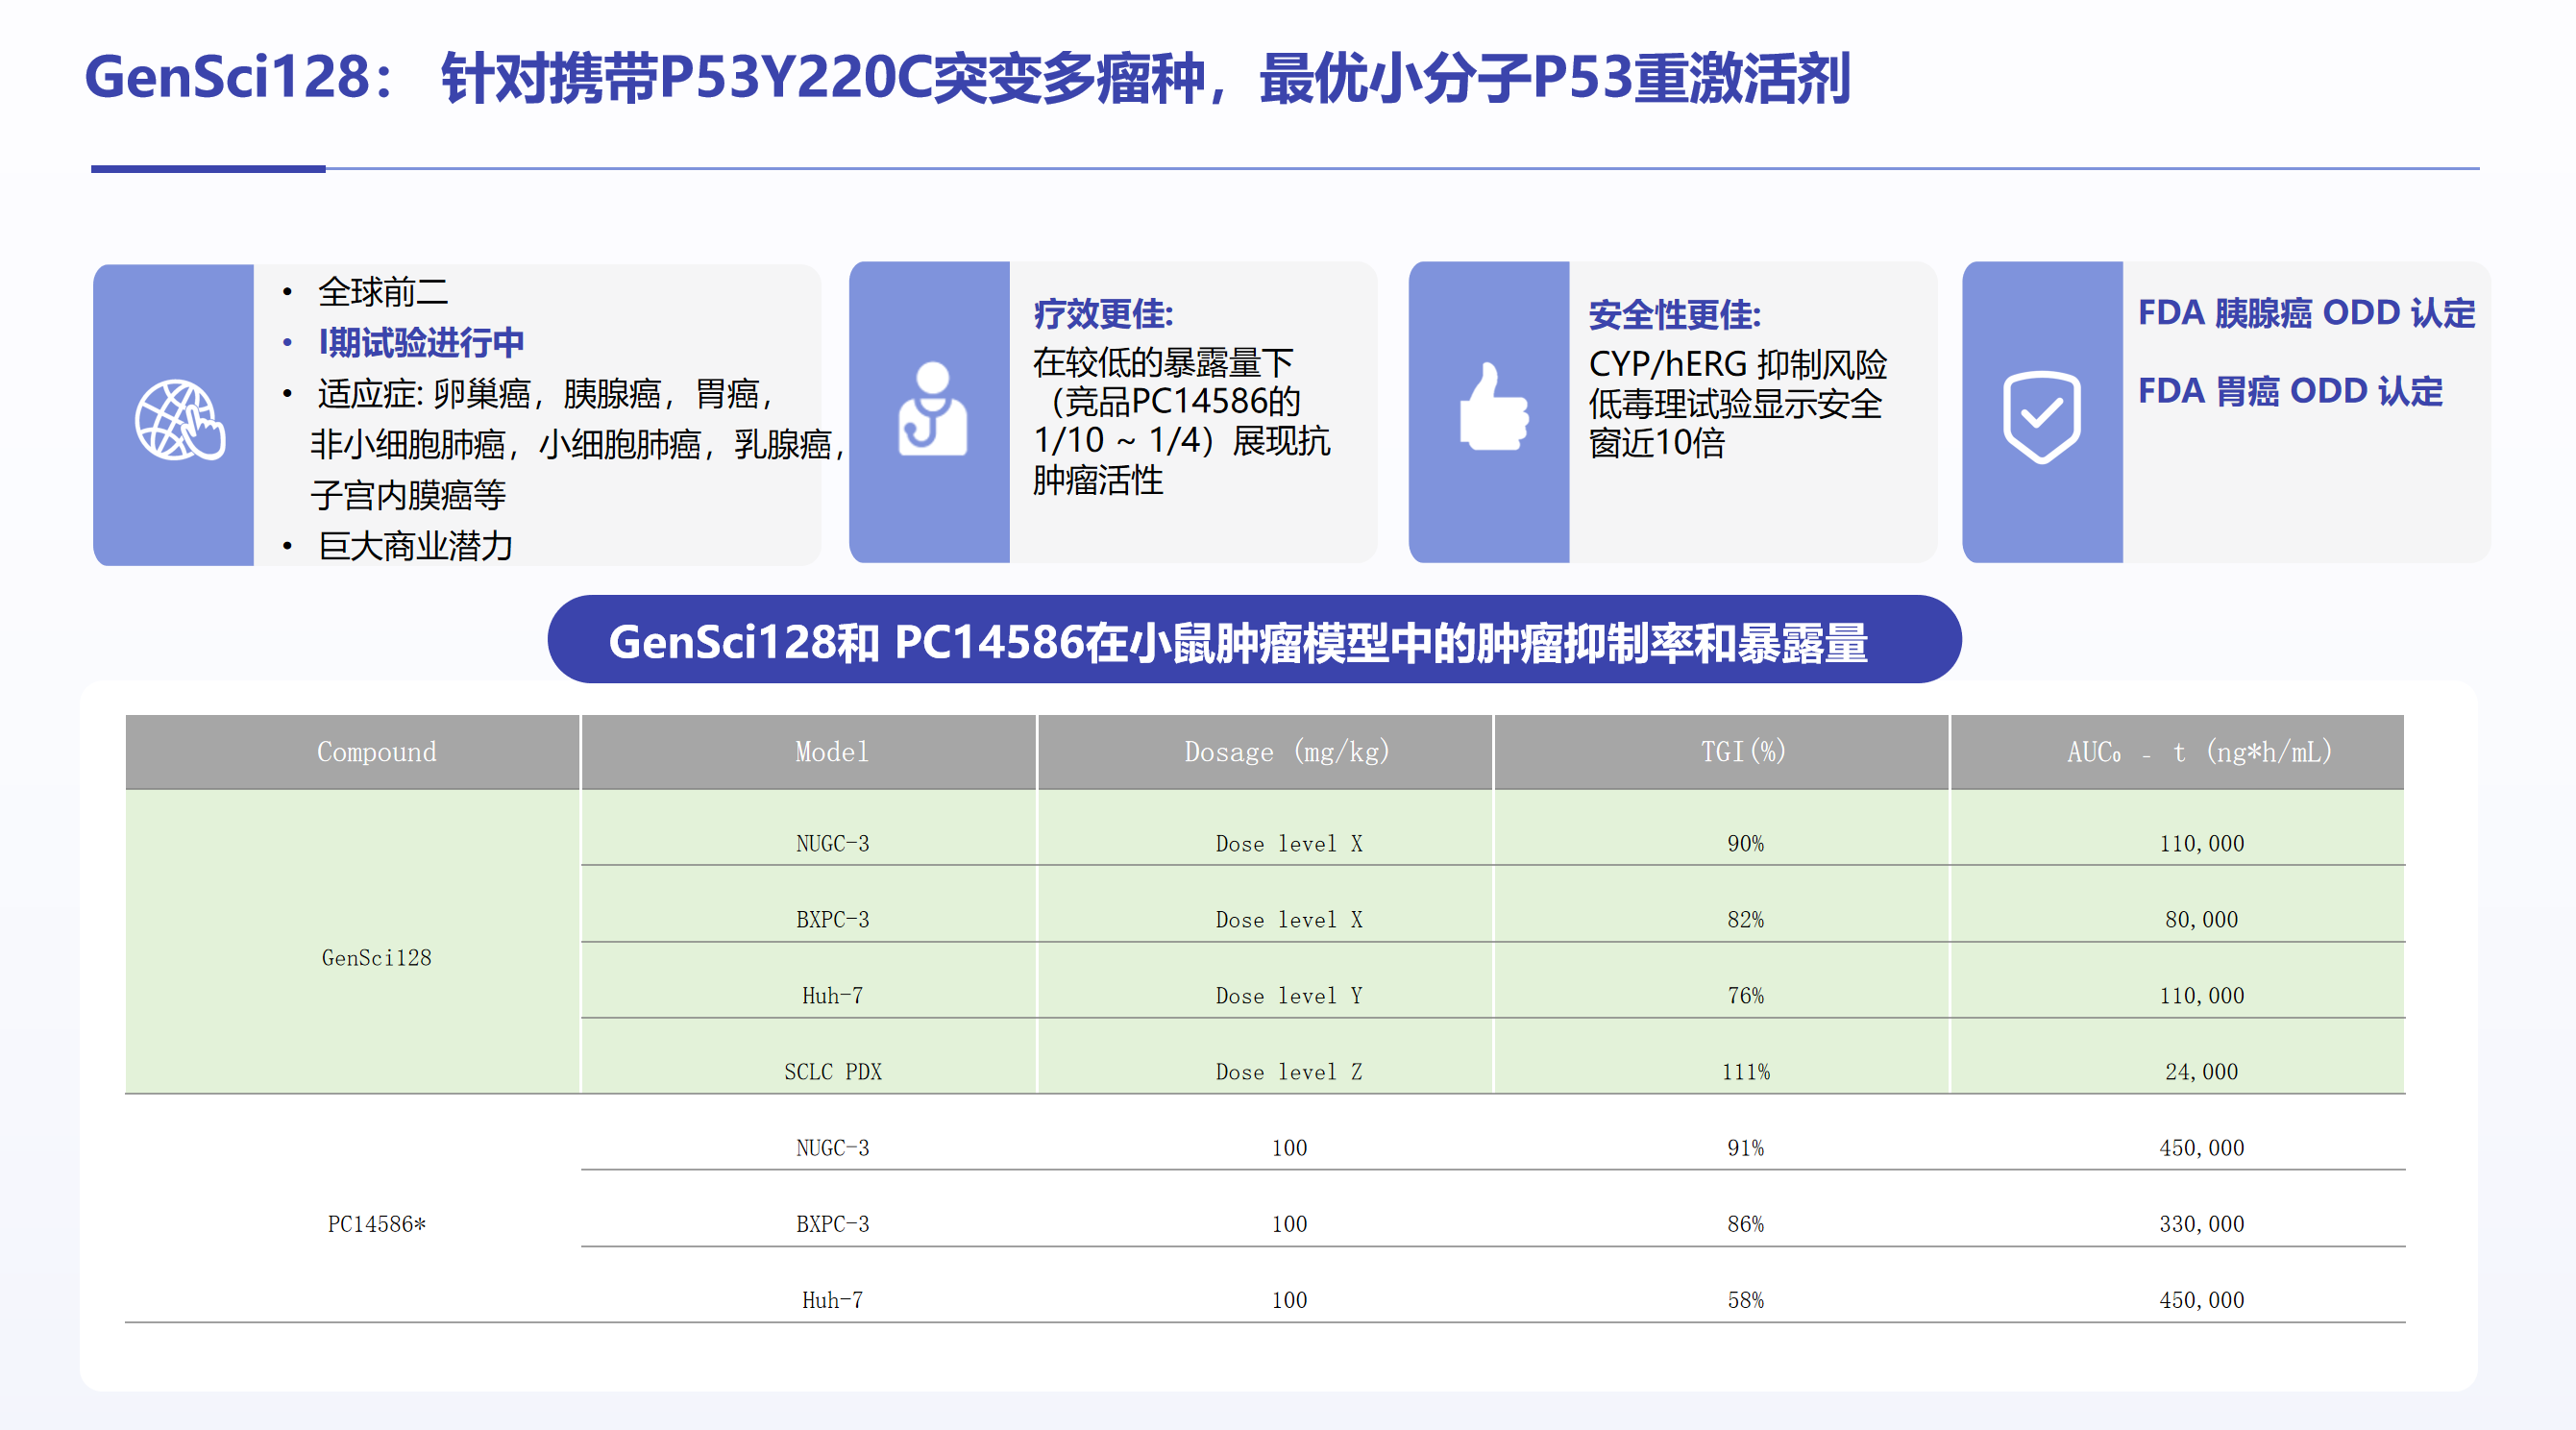The height and width of the screenshot is (1430, 2576).
Task: Click the heading 安全性更佳:
Action: coord(1675,315)
